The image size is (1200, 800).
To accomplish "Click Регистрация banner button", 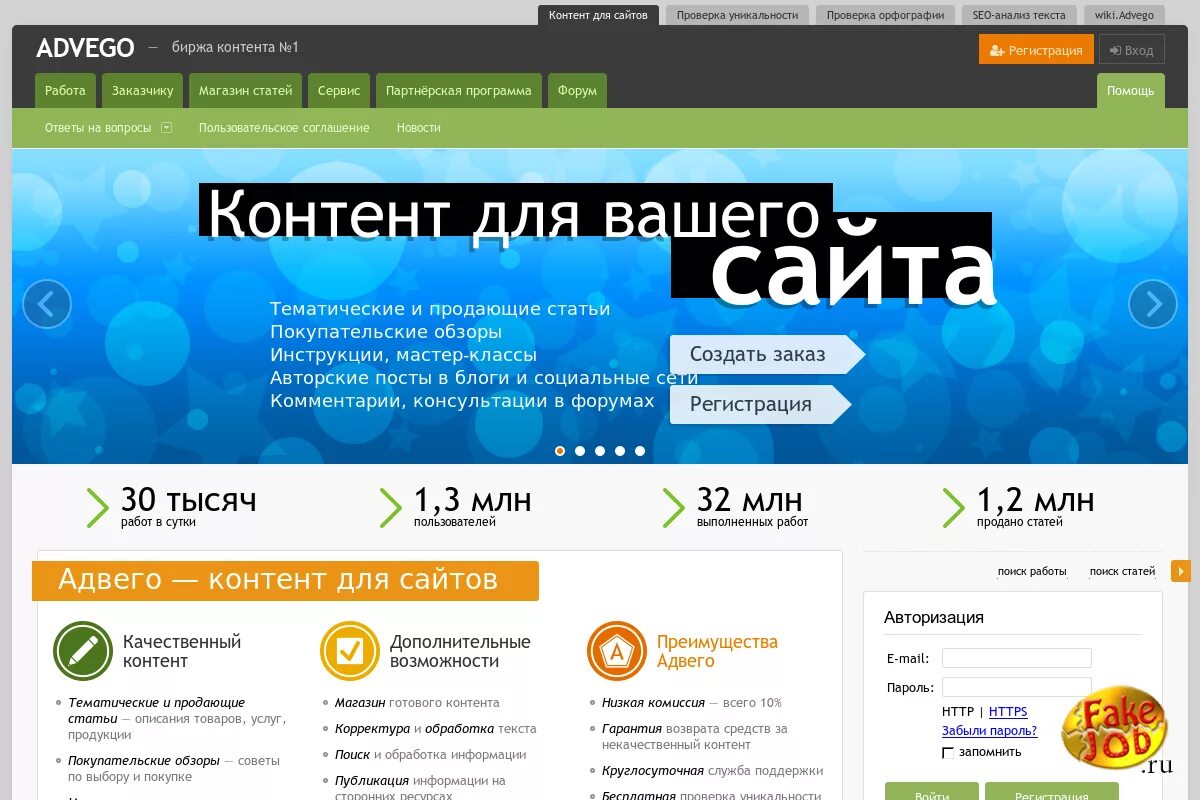I will pos(759,404).
